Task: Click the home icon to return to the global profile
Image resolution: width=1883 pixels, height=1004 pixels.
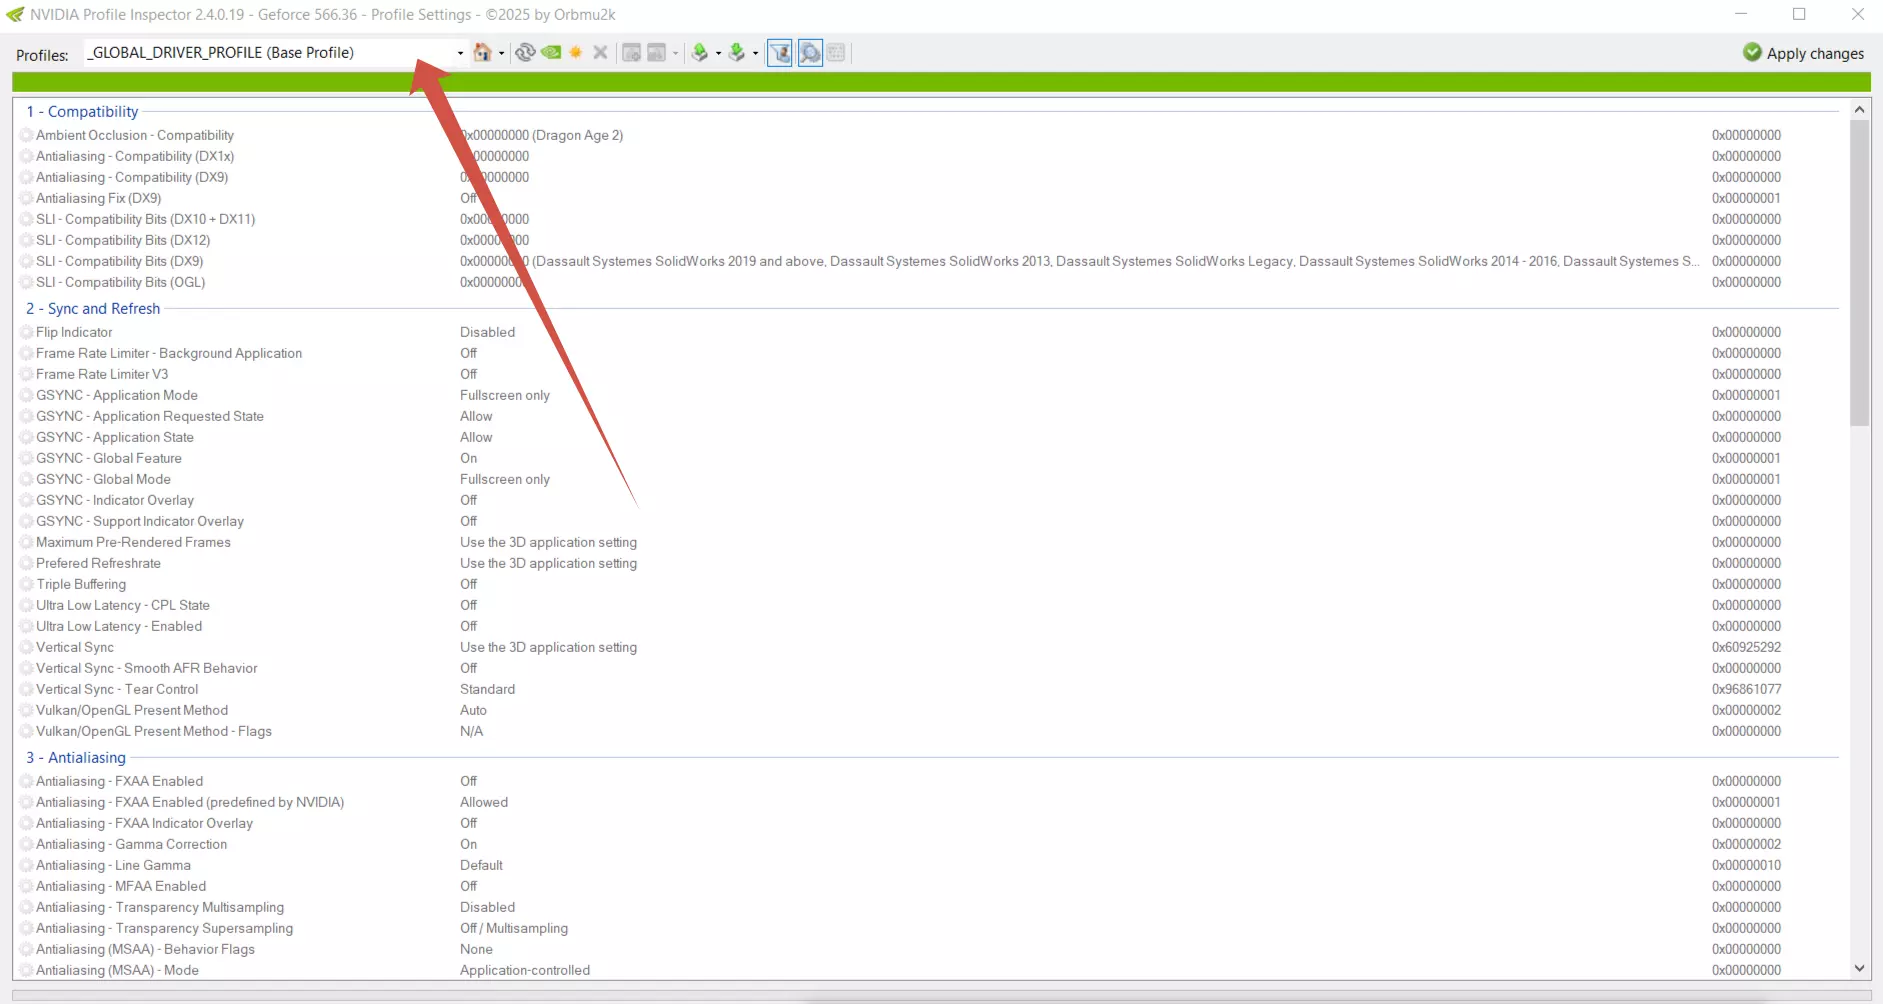Action: pyautogui.click(x=482, y=53)
